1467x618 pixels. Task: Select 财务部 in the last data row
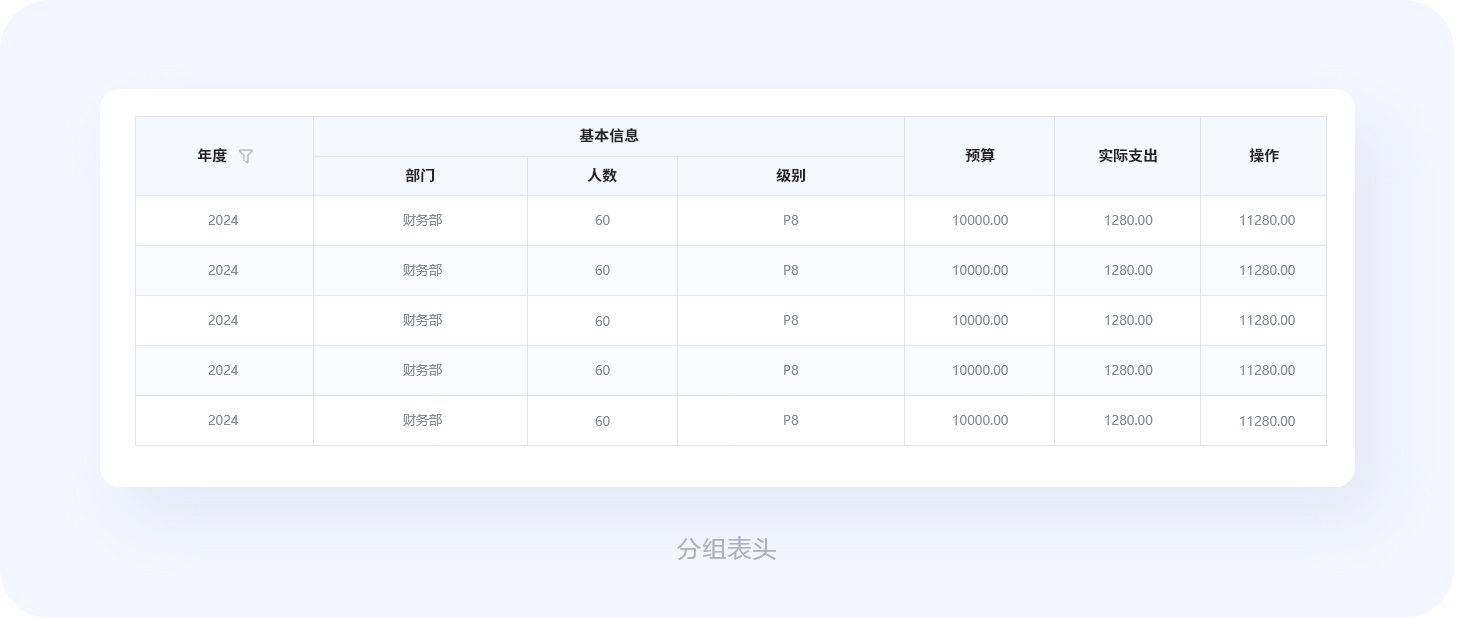[422, 420]
